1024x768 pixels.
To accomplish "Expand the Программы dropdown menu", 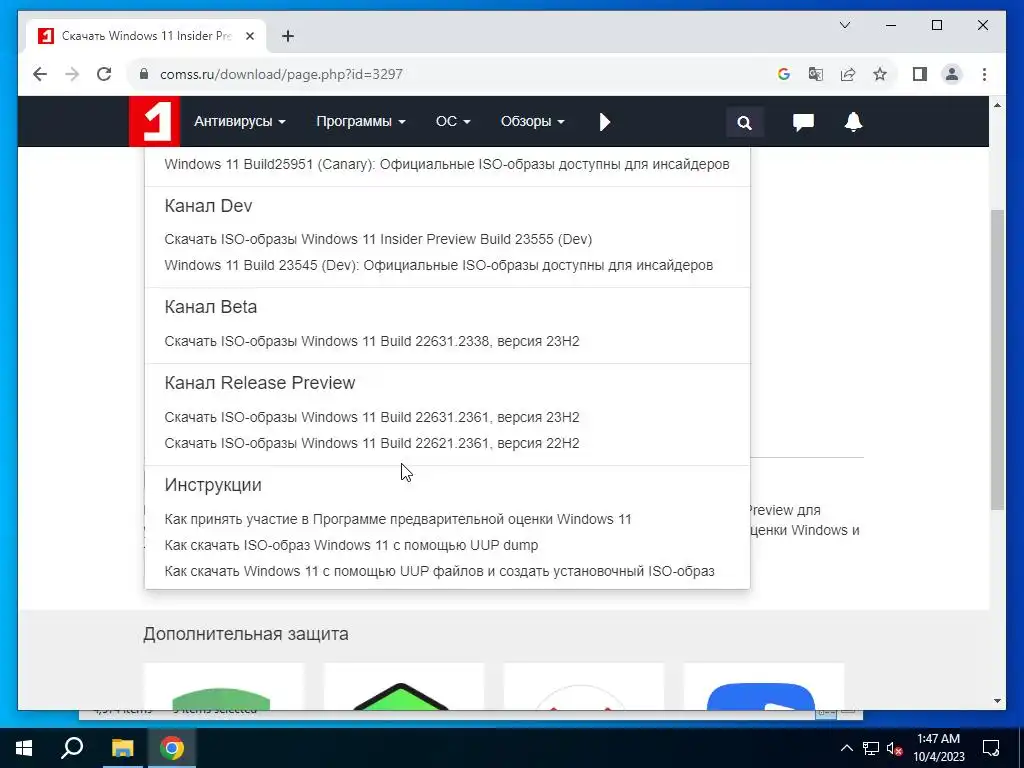I will 360,121.
